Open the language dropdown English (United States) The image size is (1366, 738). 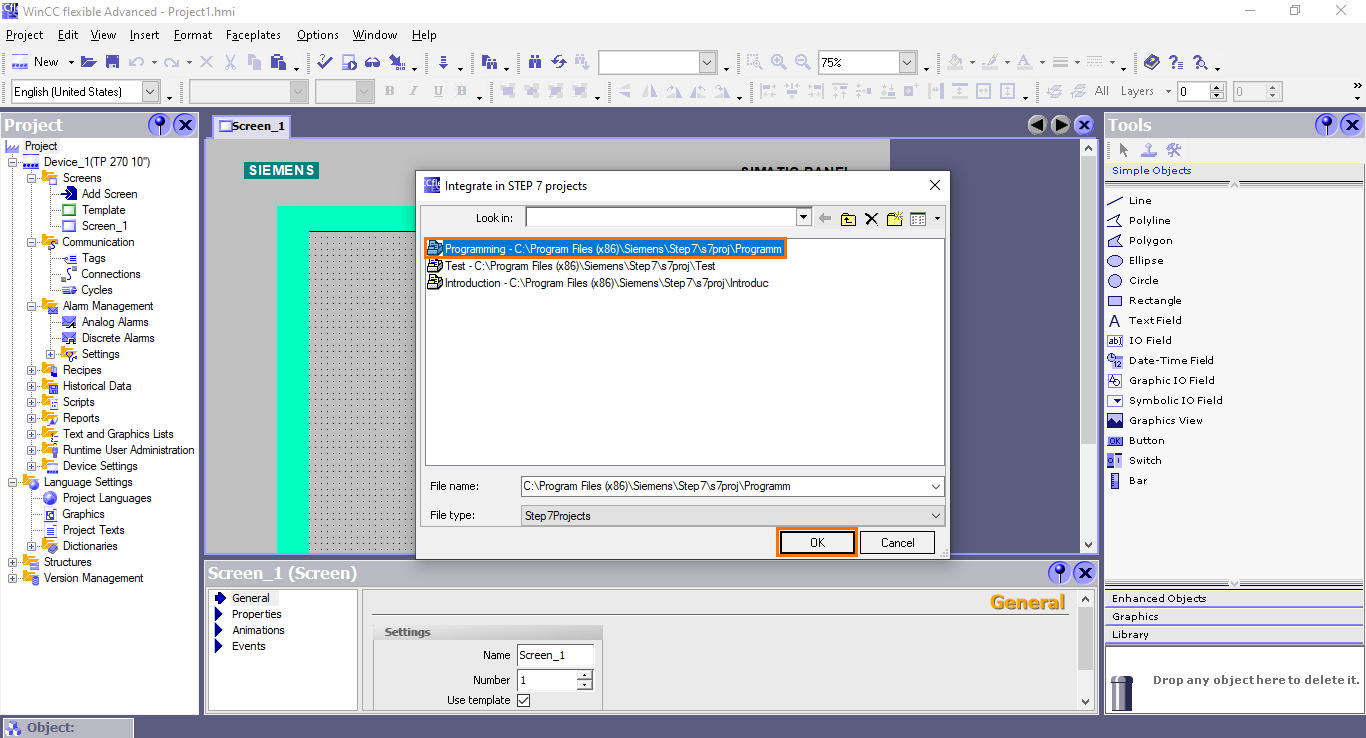(150, 91)
